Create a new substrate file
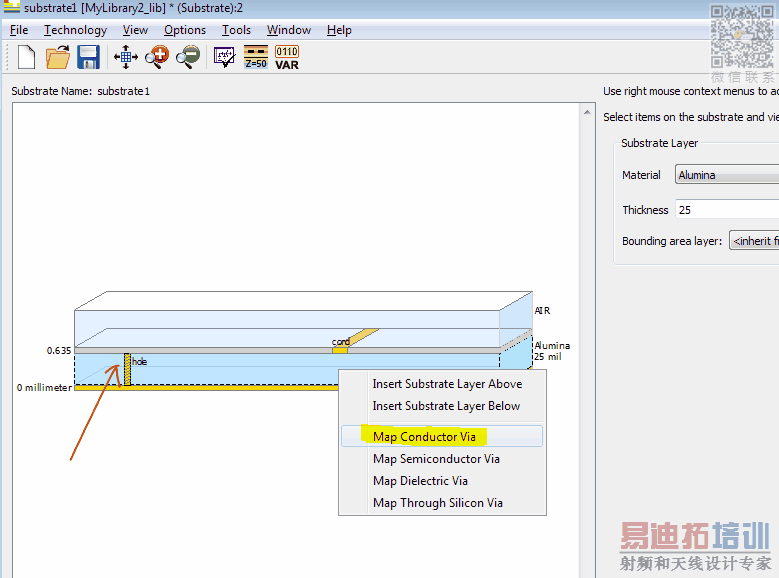 (26, 57)
